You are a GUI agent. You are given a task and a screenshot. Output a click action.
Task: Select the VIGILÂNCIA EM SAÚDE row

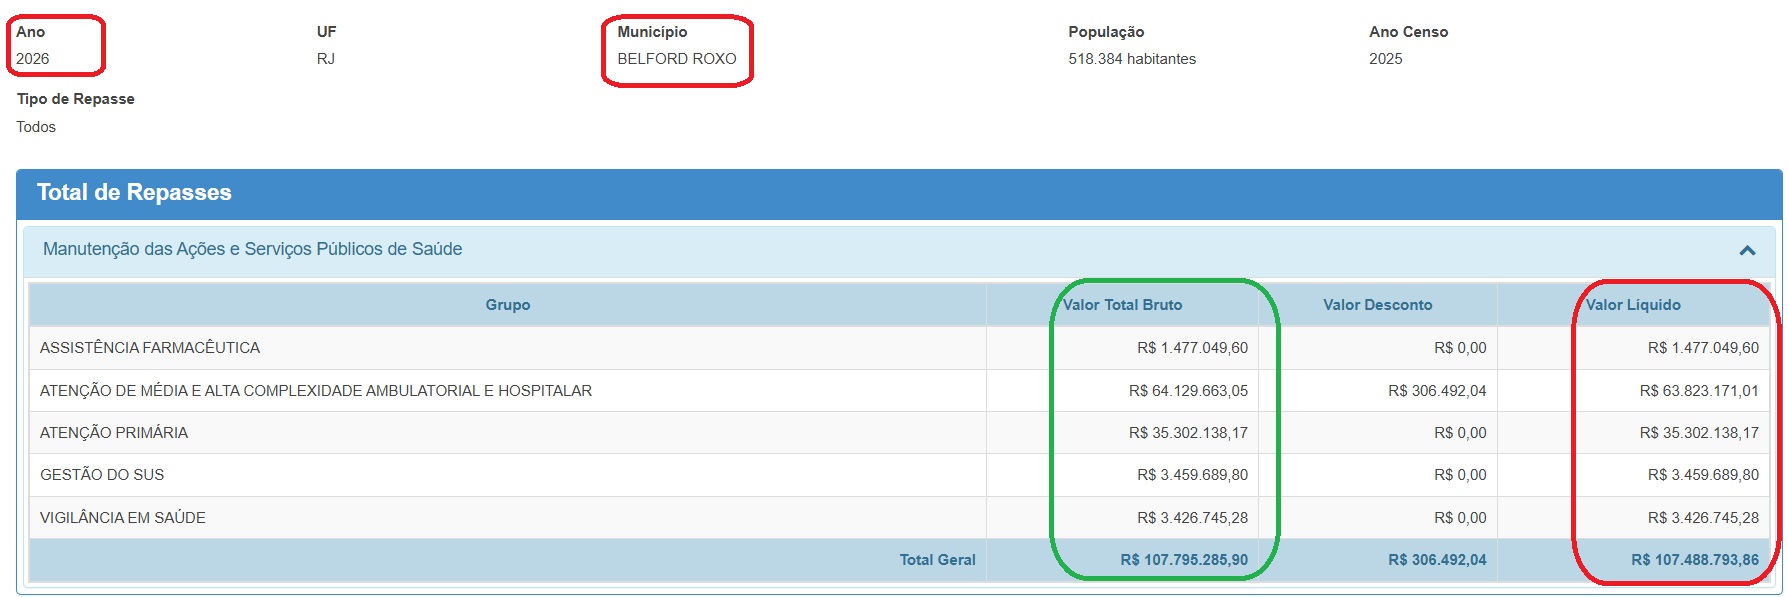tap(123, 518)
